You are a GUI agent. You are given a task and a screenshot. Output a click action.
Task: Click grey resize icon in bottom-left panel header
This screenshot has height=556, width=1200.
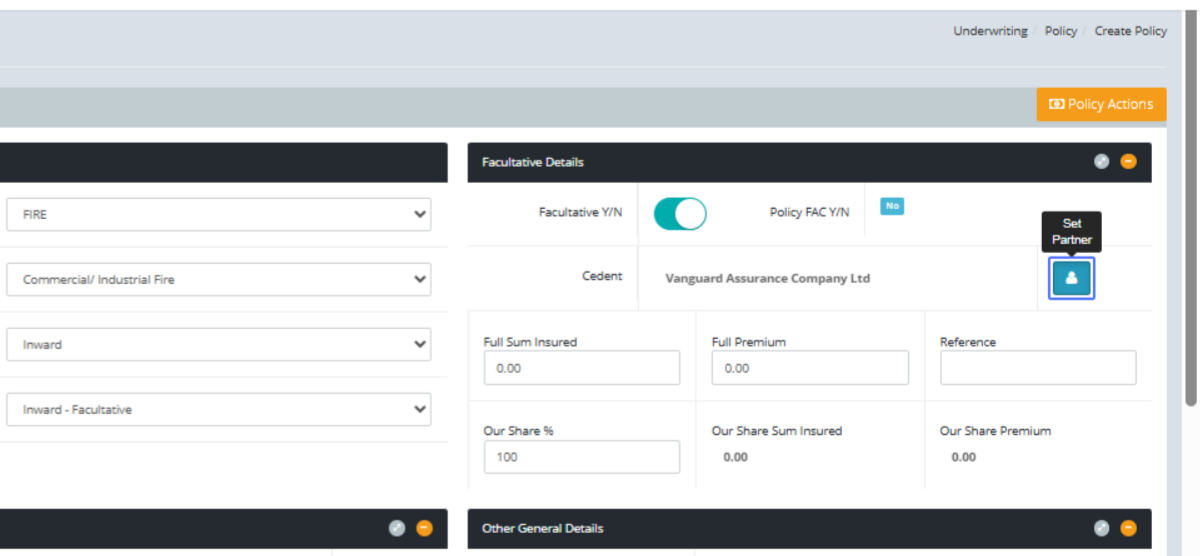coord(397,528)
